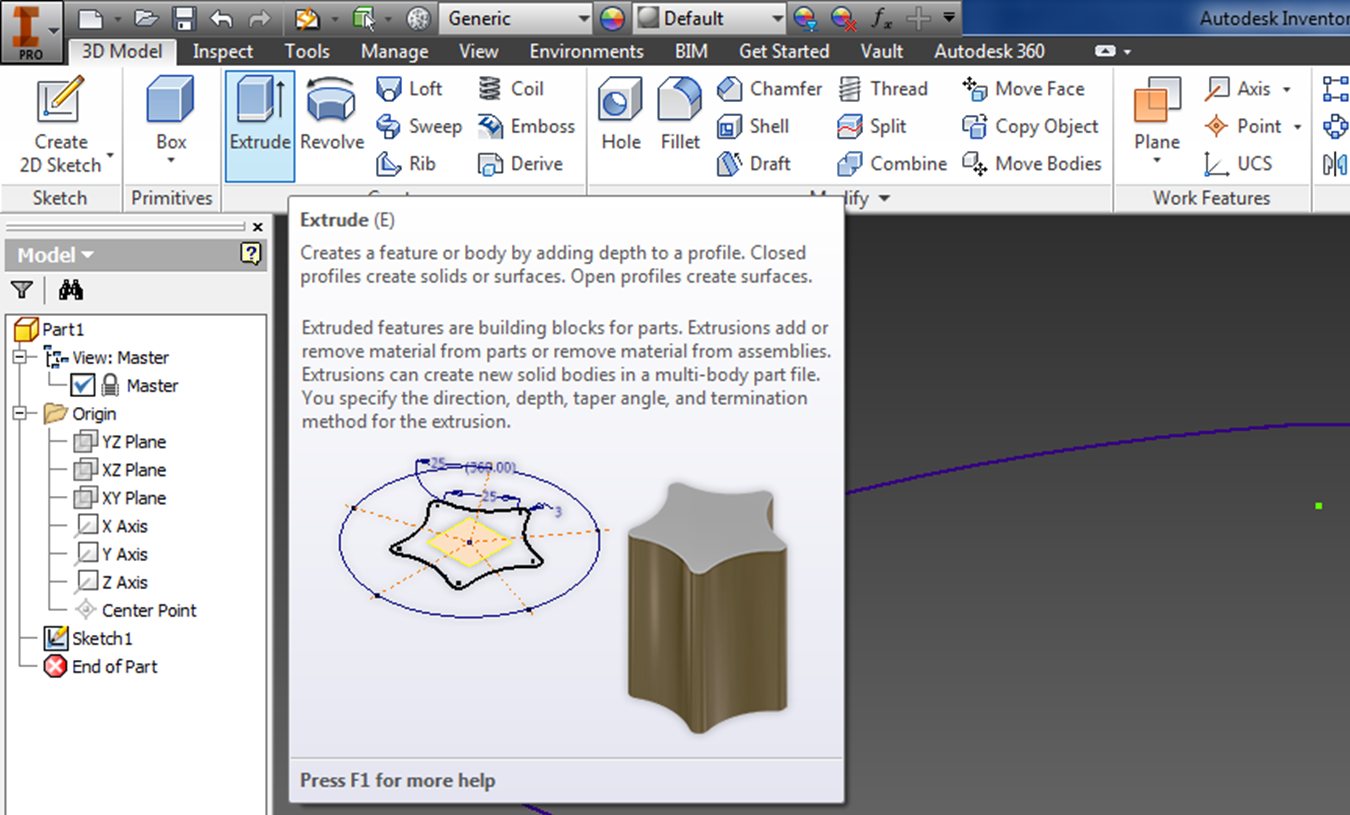Start Create 2D Sketch

[x=60, y=127]
